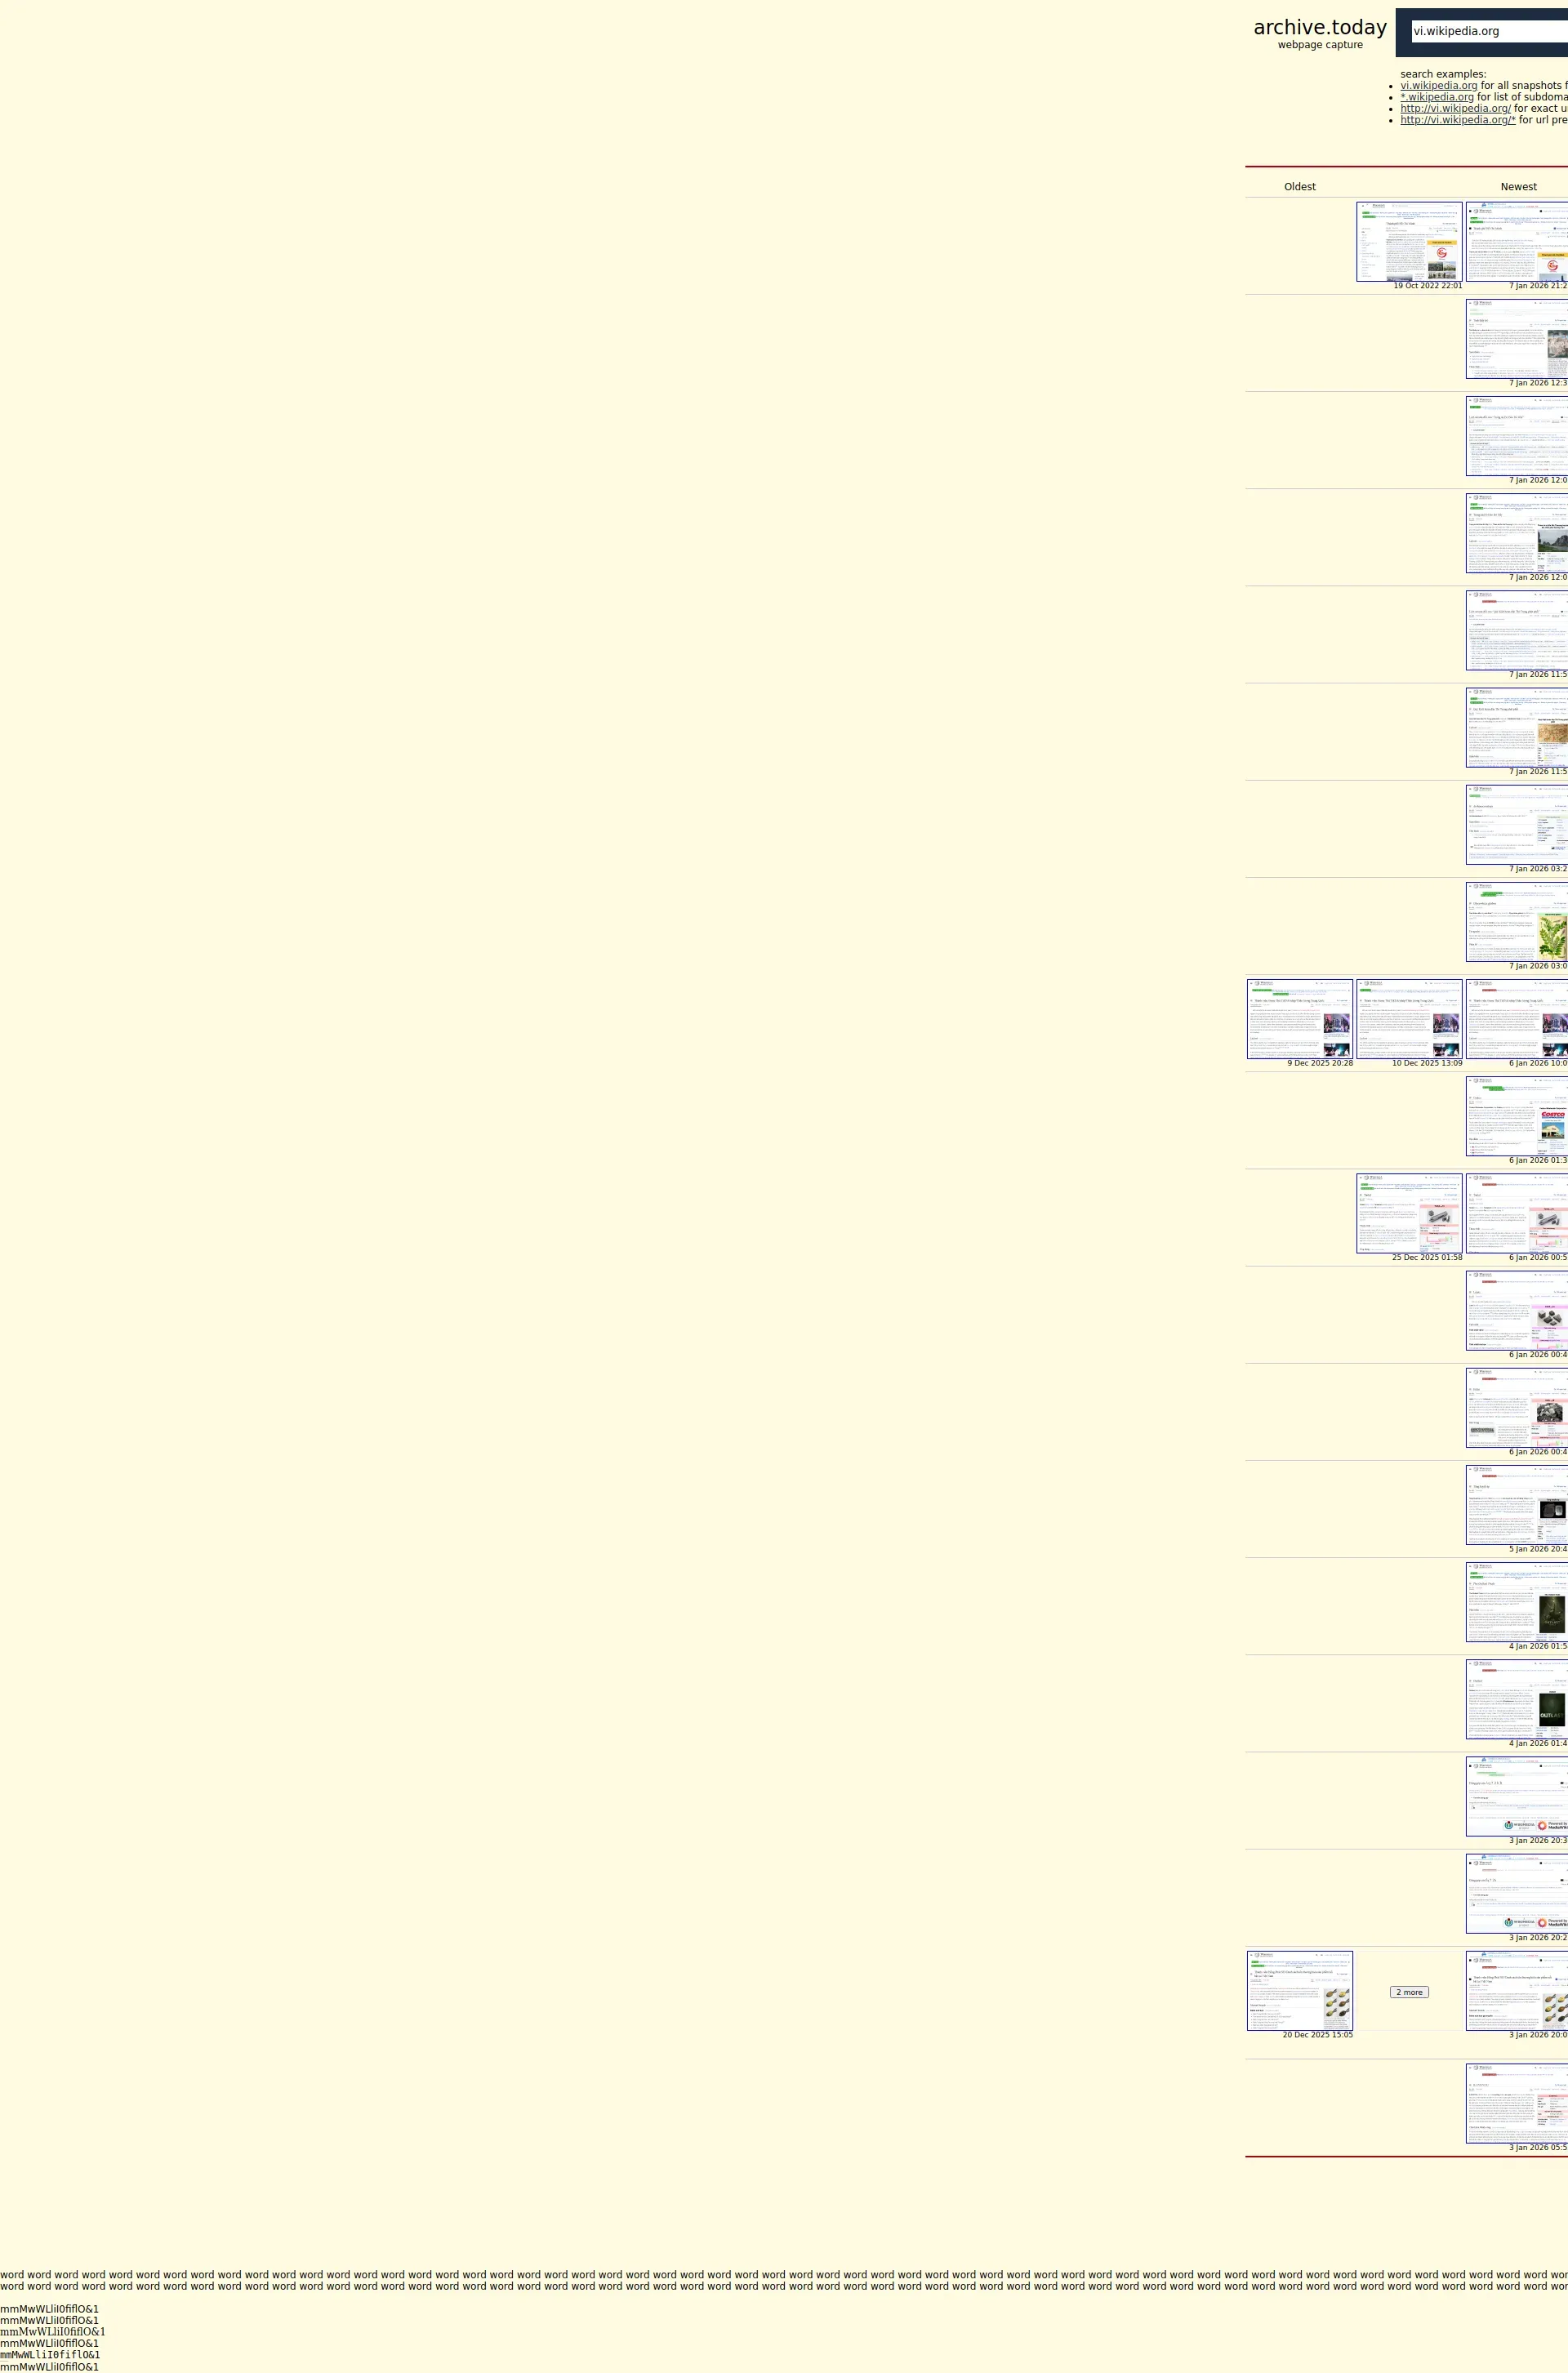The image size is (1568, 2373).
Task: Open the 9 Dec 2025 20:28 snapshot thumbnail
Action: (1299, 1019)
